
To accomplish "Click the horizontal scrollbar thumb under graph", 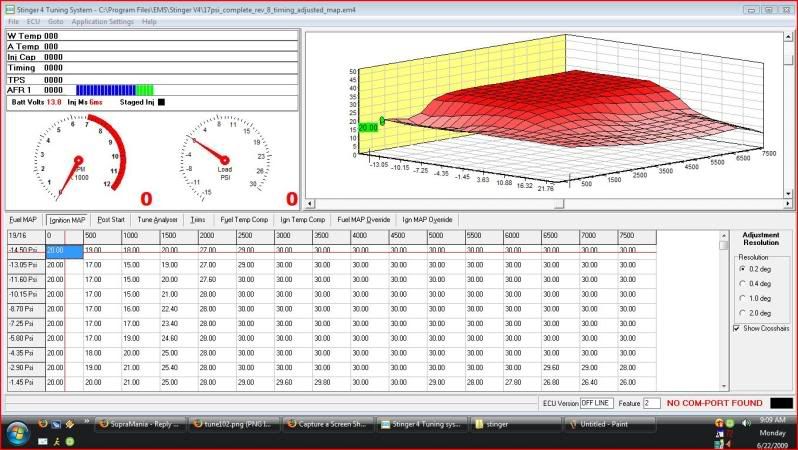I will [x=559, y=204].
